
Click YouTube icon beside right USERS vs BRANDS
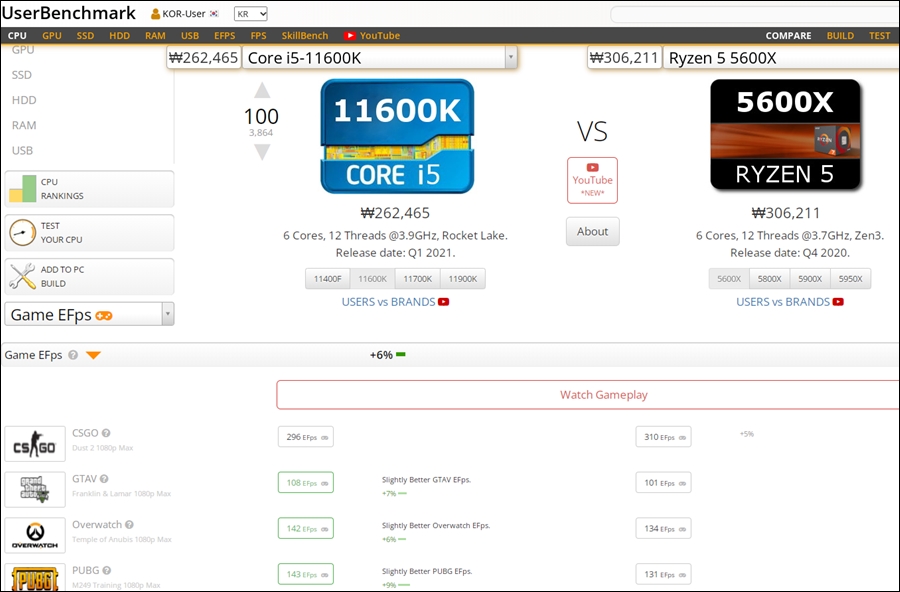pos(838,302)
